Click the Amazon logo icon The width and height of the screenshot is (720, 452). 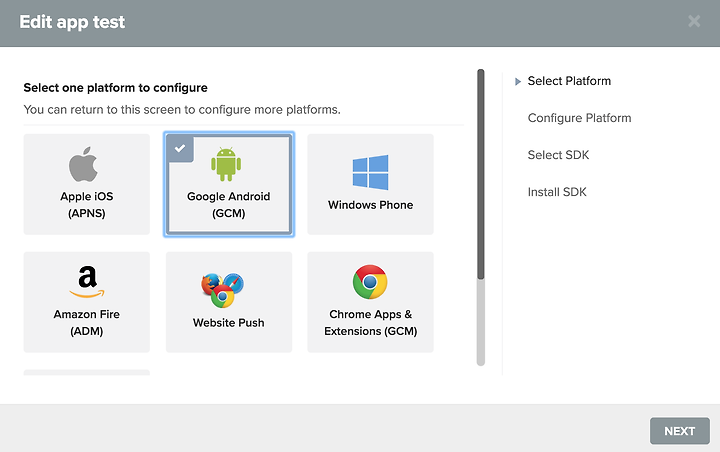tap(87, 282)
